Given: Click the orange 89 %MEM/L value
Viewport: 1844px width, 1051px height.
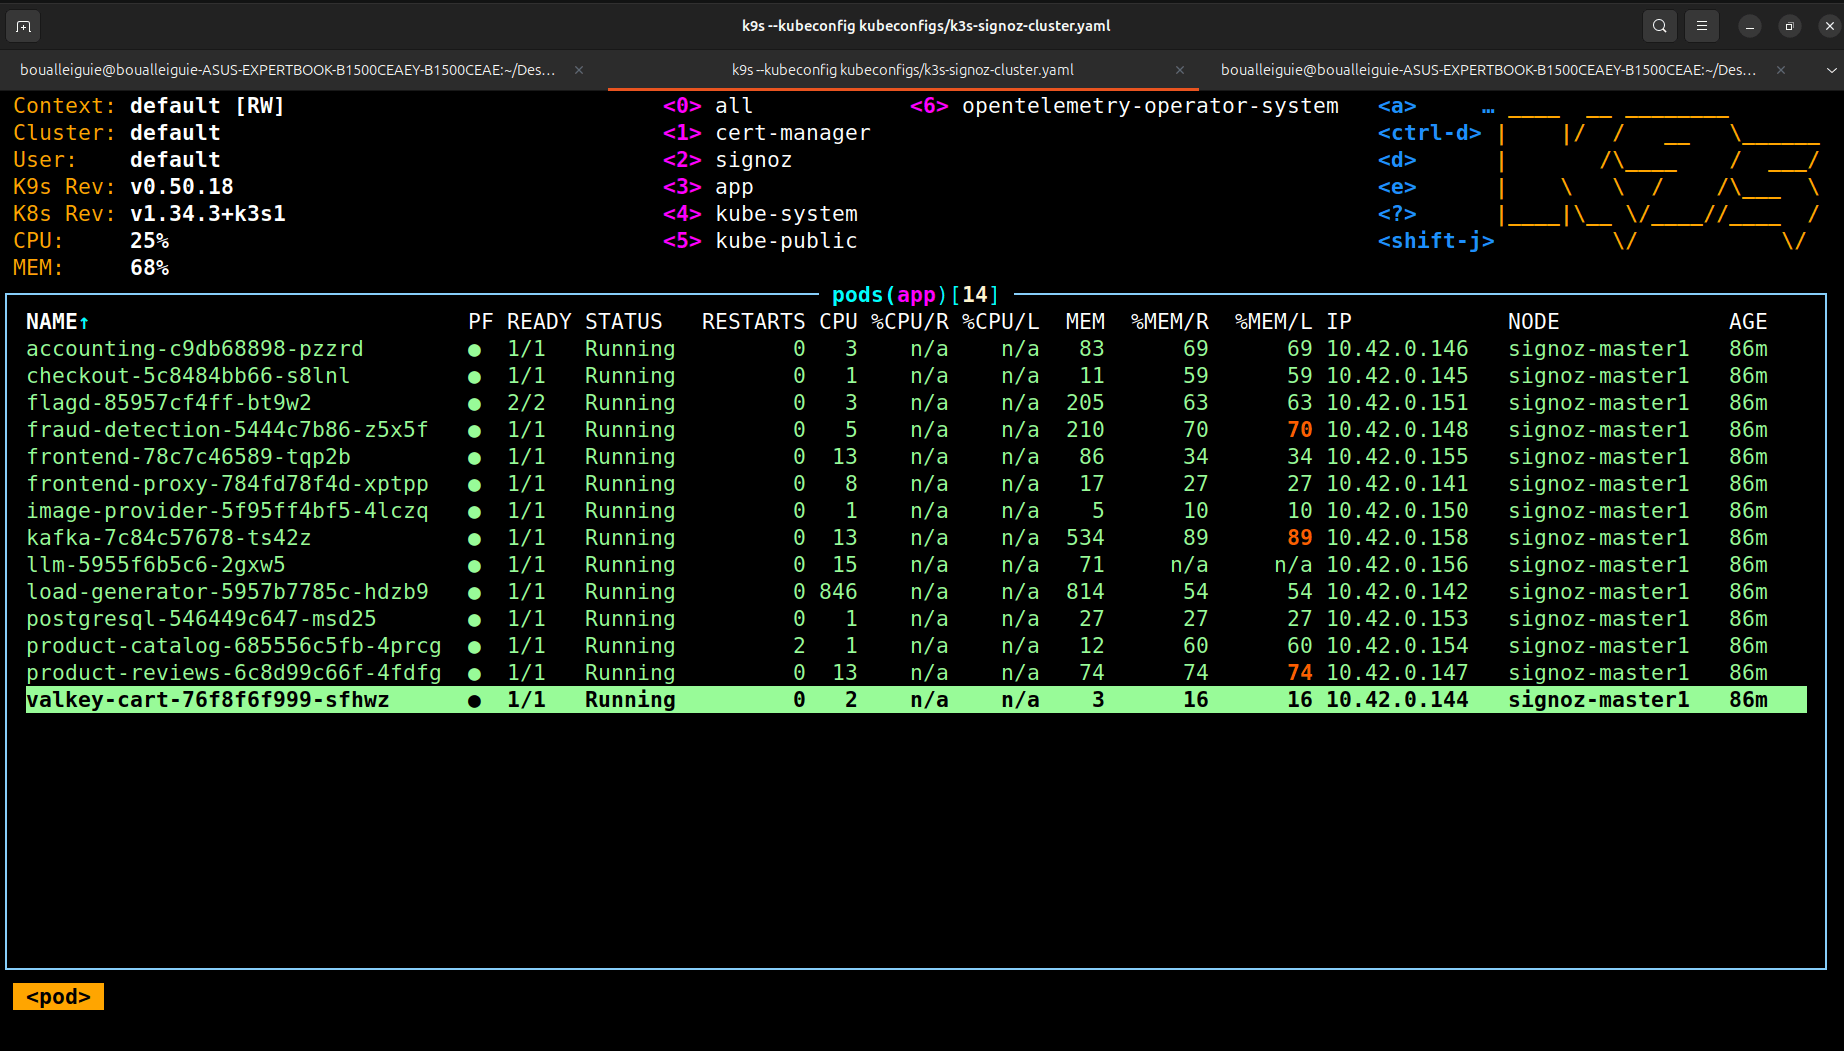Looking at the screenshot, I should [1299, 538].
